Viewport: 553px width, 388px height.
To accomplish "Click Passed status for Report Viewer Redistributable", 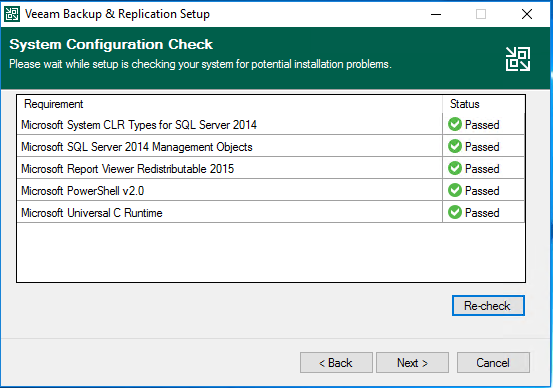I will pos(482,169).
